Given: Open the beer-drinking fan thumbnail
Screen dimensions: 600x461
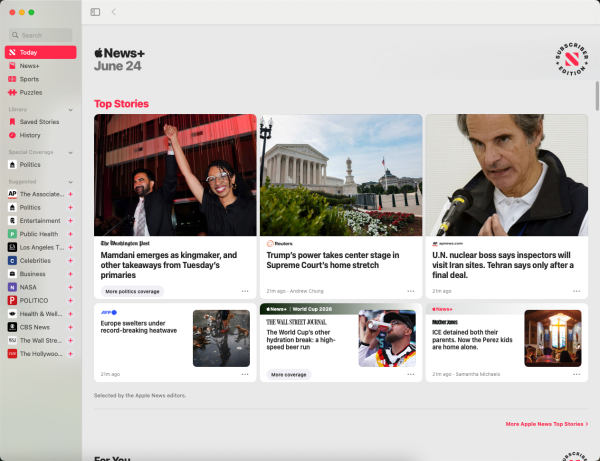Looking at the screenshot, I should 387,338.
